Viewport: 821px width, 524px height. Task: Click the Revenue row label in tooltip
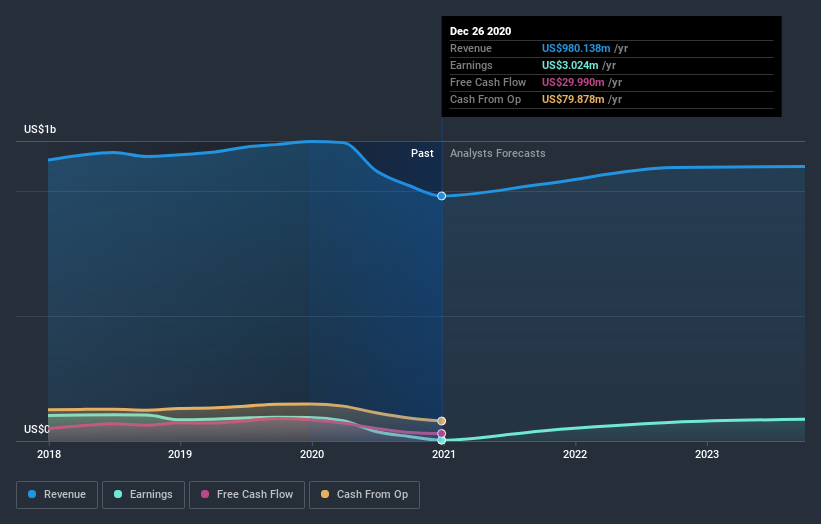coord(471,48)
